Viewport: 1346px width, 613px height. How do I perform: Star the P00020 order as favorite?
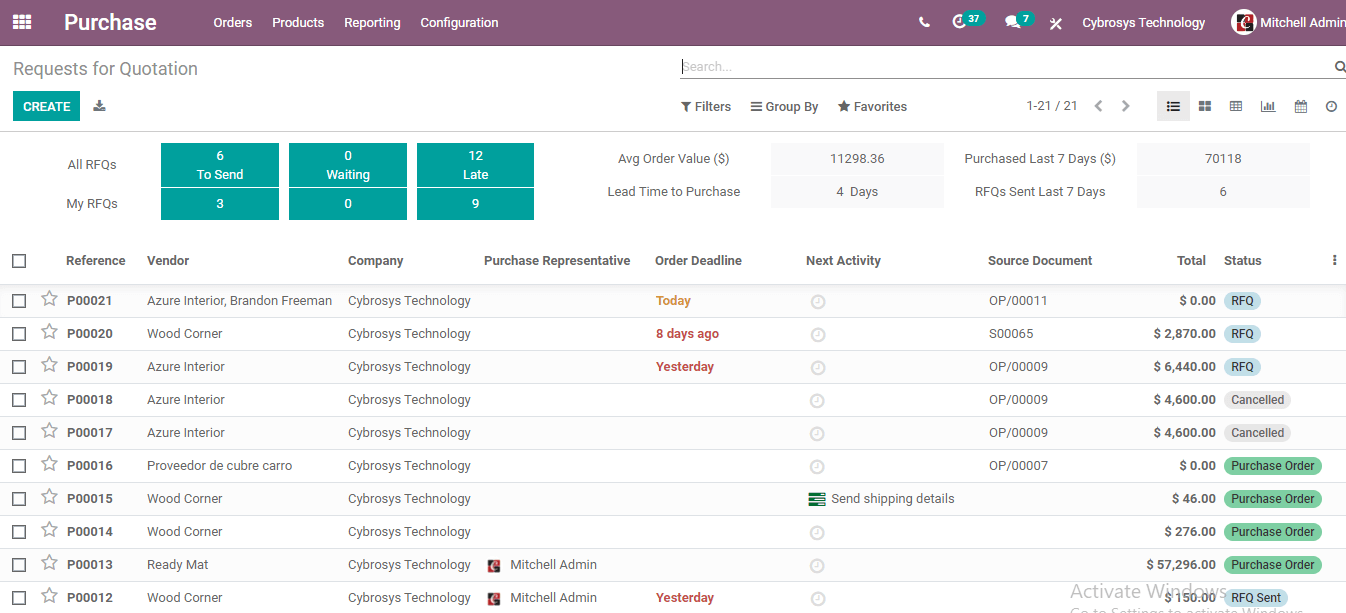49,332
